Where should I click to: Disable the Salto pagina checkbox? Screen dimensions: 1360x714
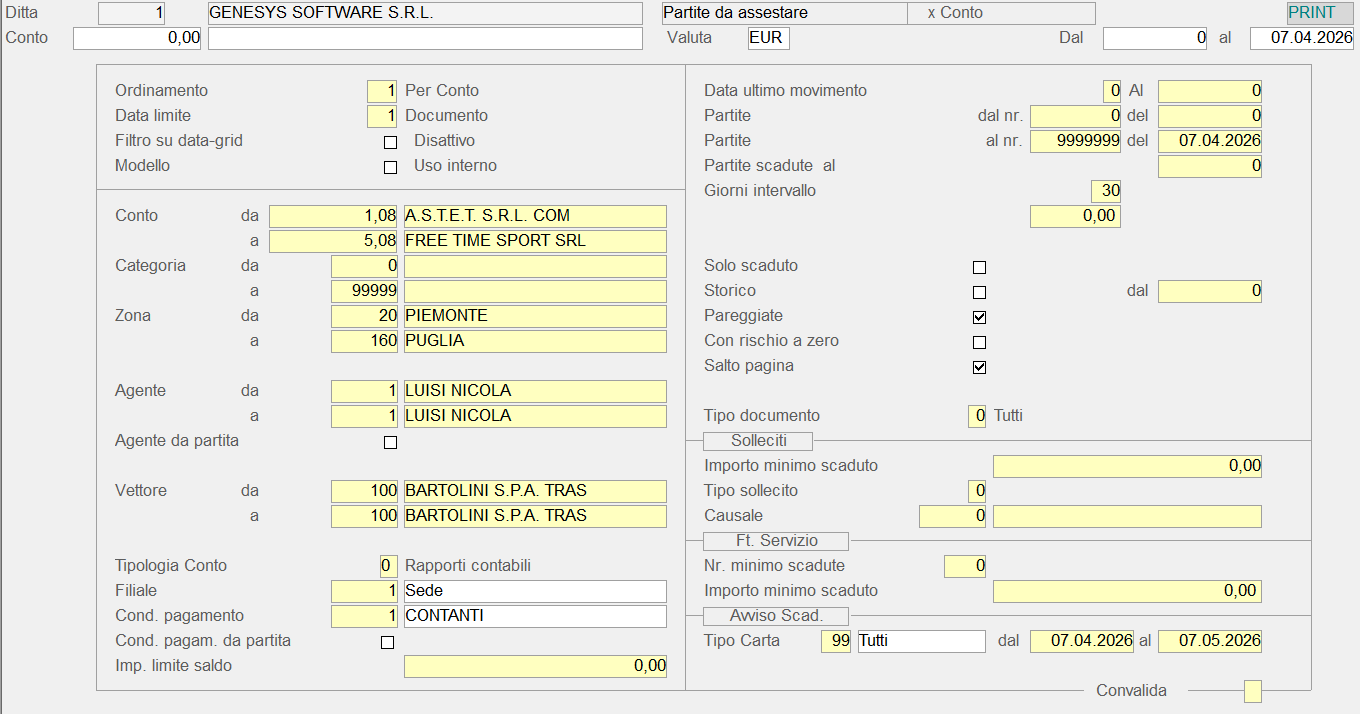[x=979, y=367]
